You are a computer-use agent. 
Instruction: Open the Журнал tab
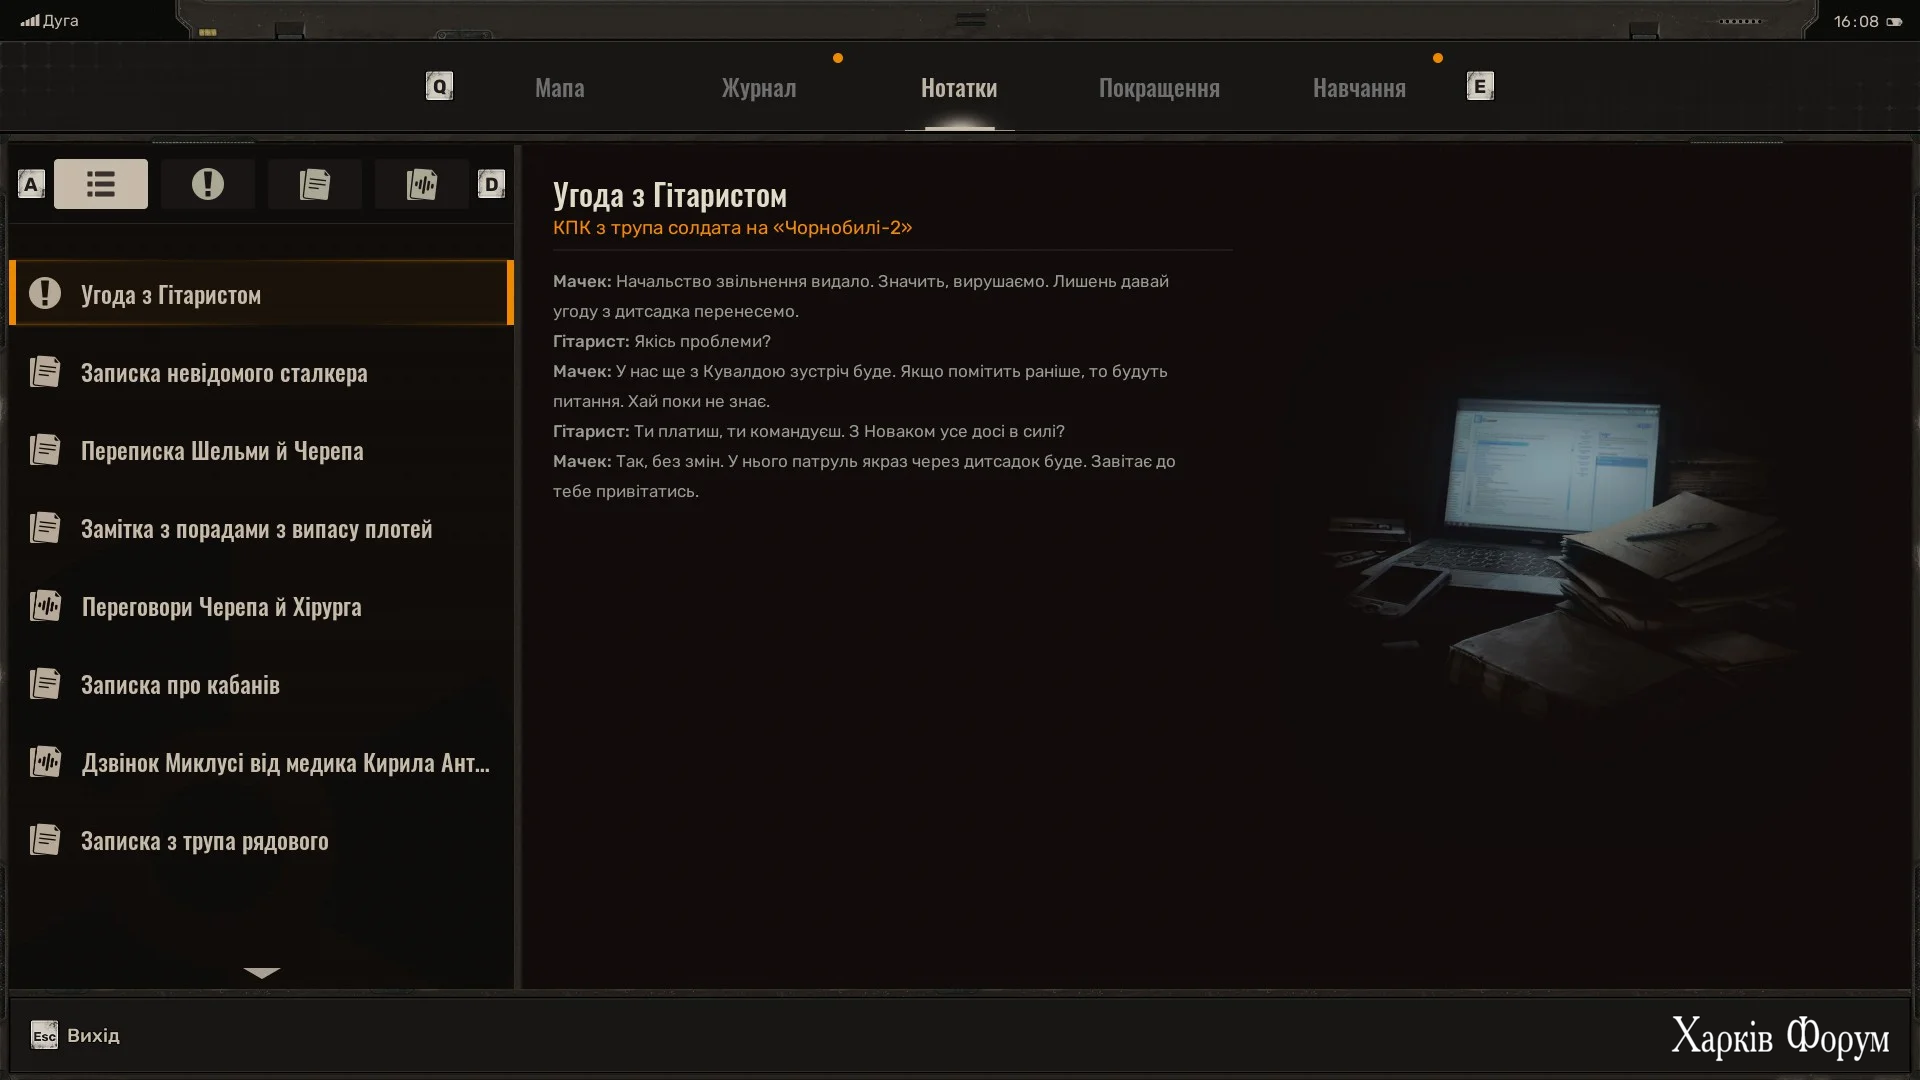click(x=758, y=88)
